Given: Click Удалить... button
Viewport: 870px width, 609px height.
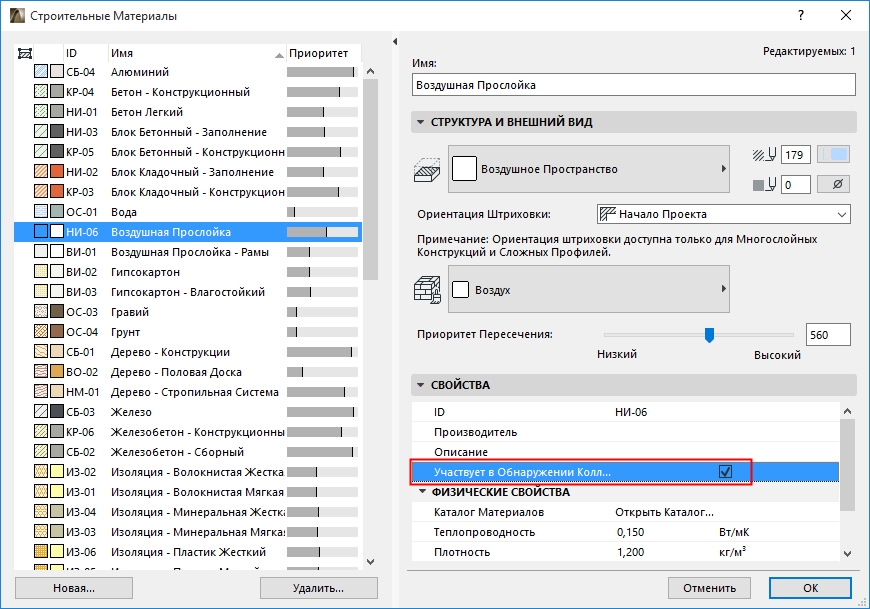Looking at the screenshot, I should (318, 588).
